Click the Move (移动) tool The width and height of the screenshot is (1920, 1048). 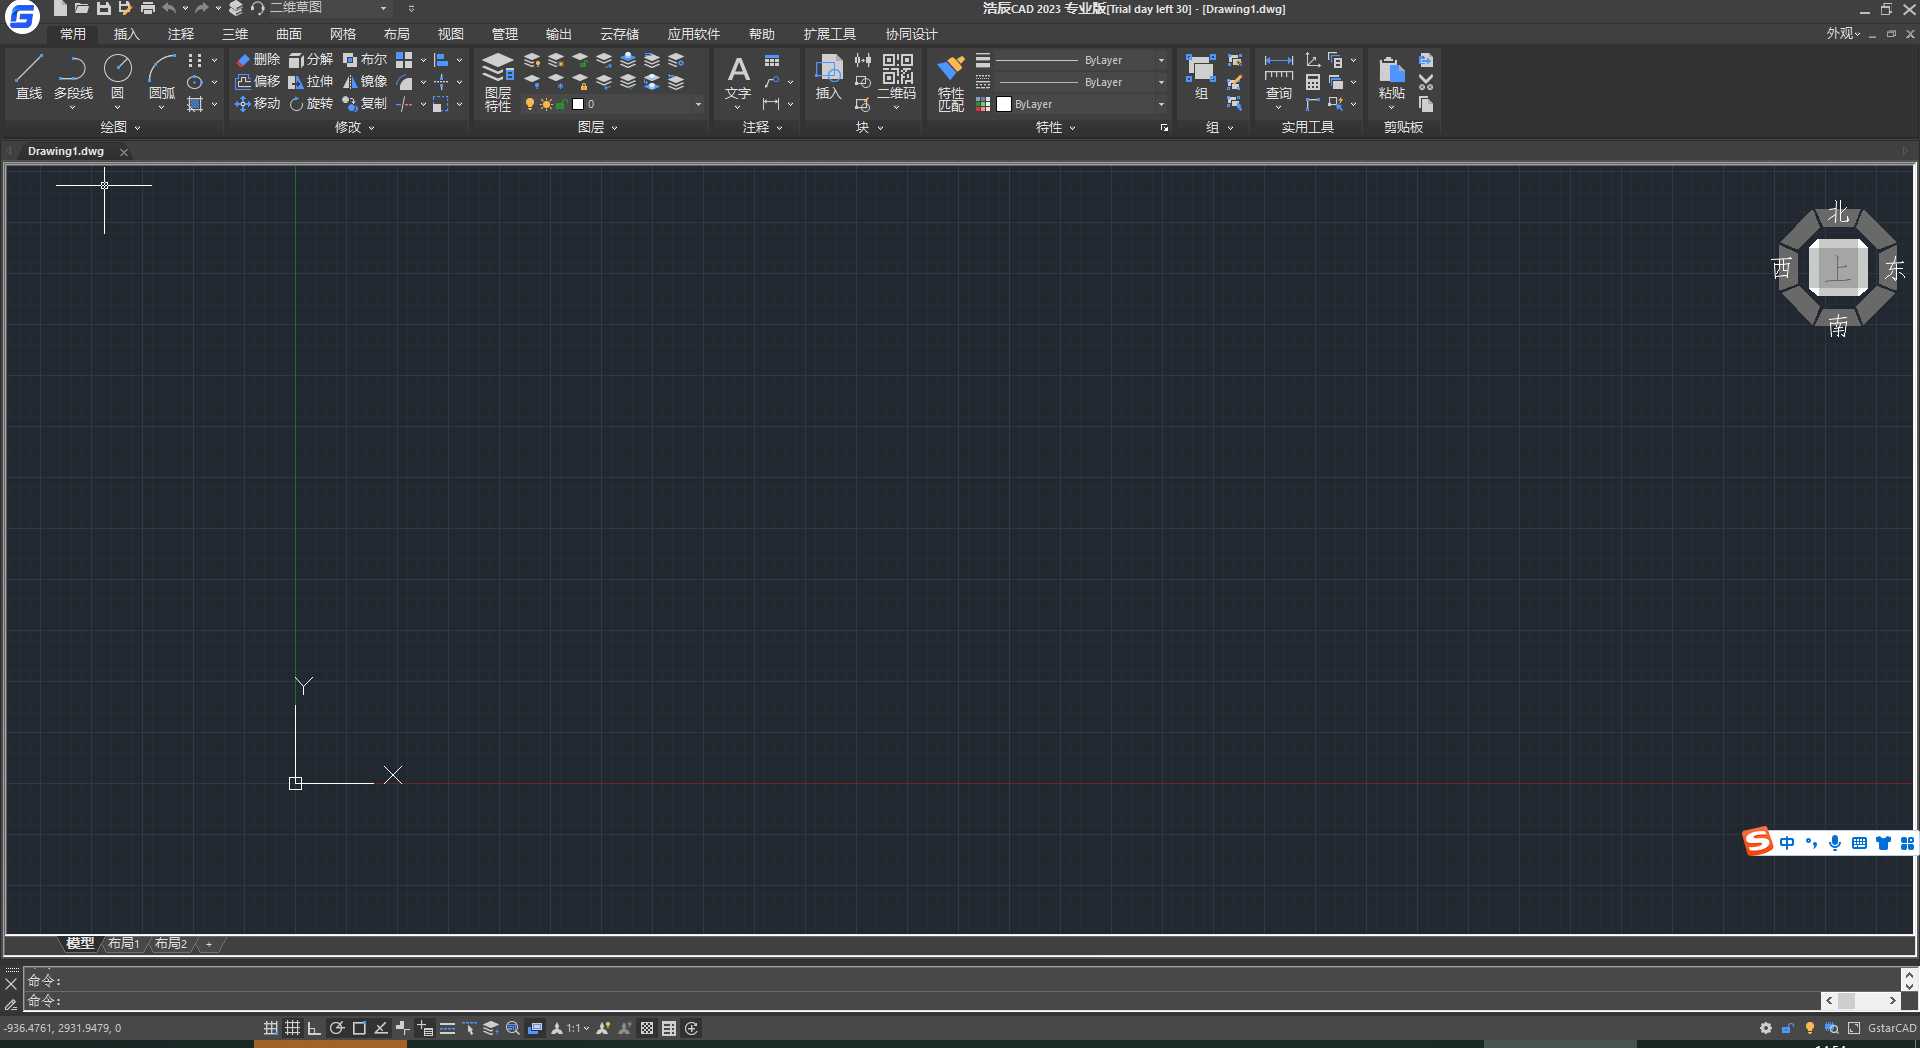(x=258, y=104)
